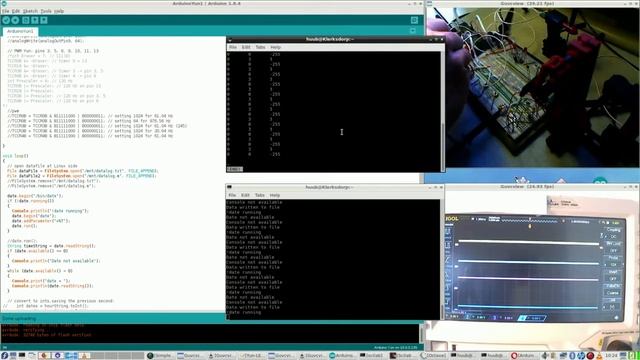Click the lower terminal's vertical scrollbar
This screenshot has width=640, height=360.
click(x=442, y=259)
